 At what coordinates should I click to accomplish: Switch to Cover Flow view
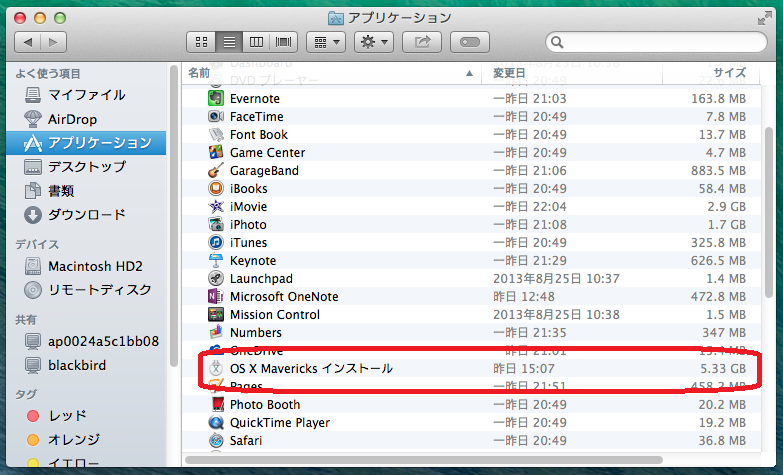pos(284,42)
